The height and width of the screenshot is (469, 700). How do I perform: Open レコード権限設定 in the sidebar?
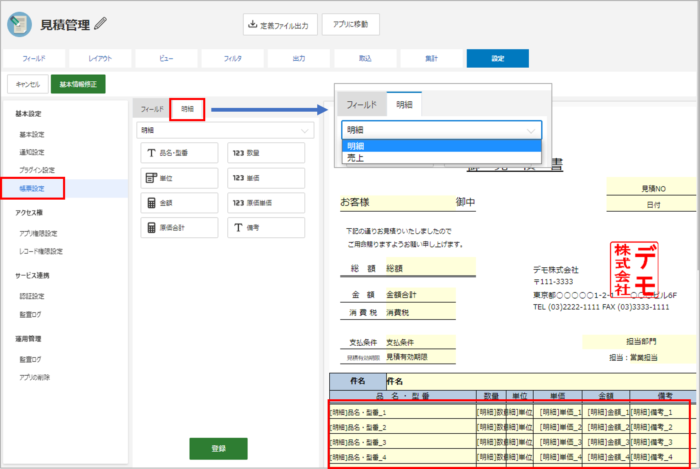[41, 251]
